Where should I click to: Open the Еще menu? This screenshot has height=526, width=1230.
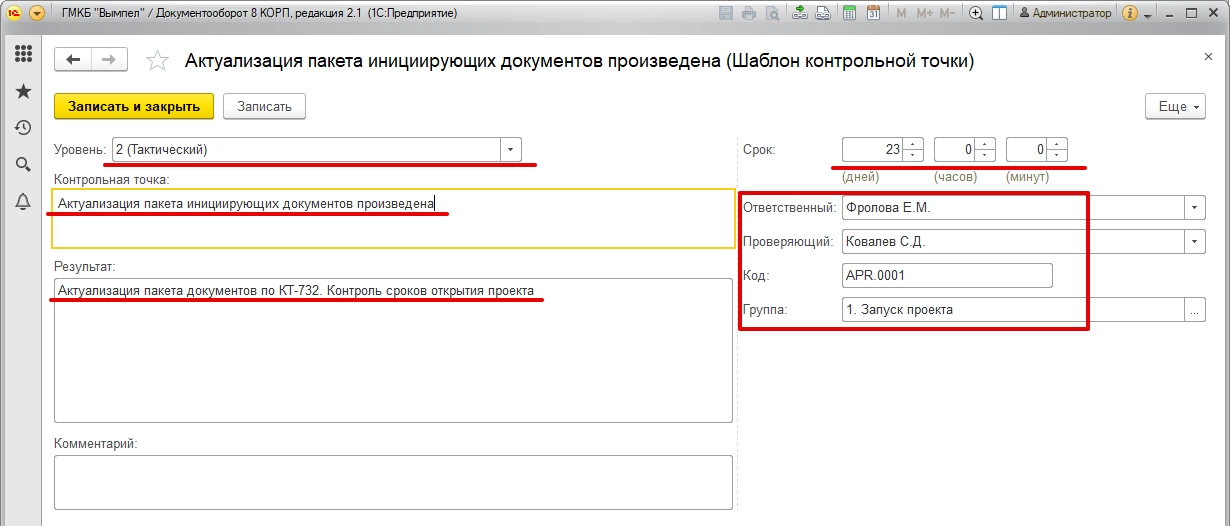(1175, 106)
